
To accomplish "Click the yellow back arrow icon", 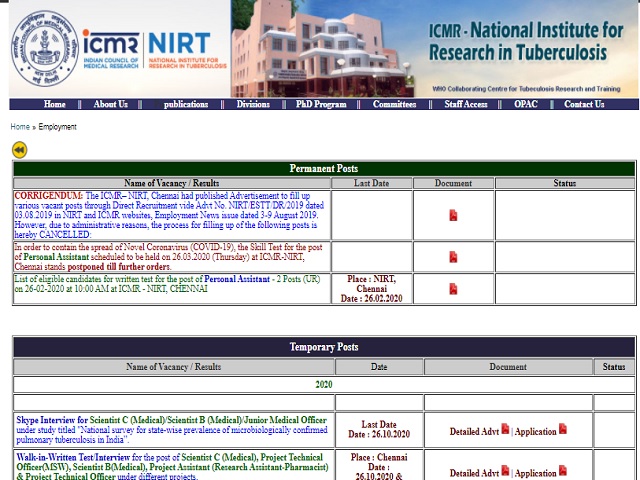I will pyautogui.click(x=20, y=150).
